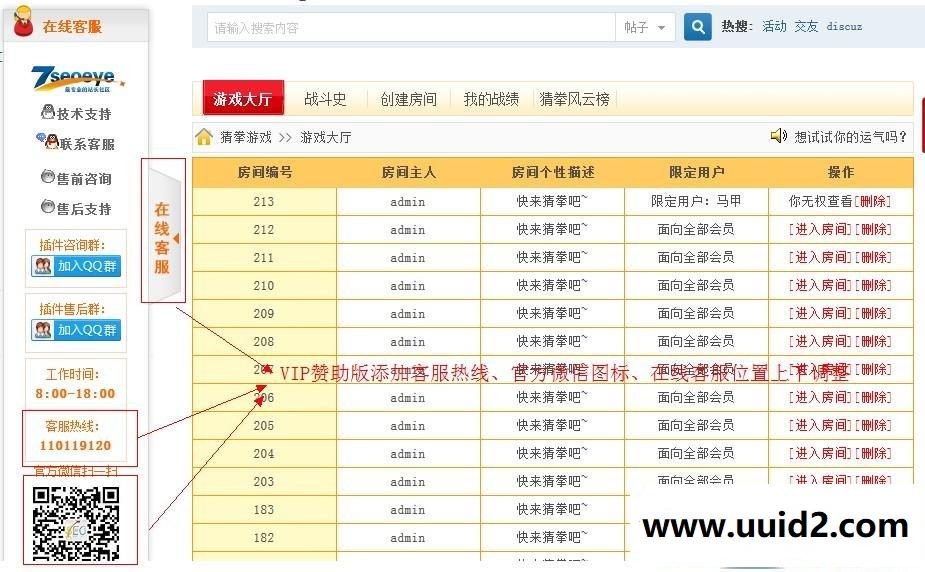The width and height of the screenshot is (925, 572).
Task: Click the 操作 column header
Action: coord(841,172)
